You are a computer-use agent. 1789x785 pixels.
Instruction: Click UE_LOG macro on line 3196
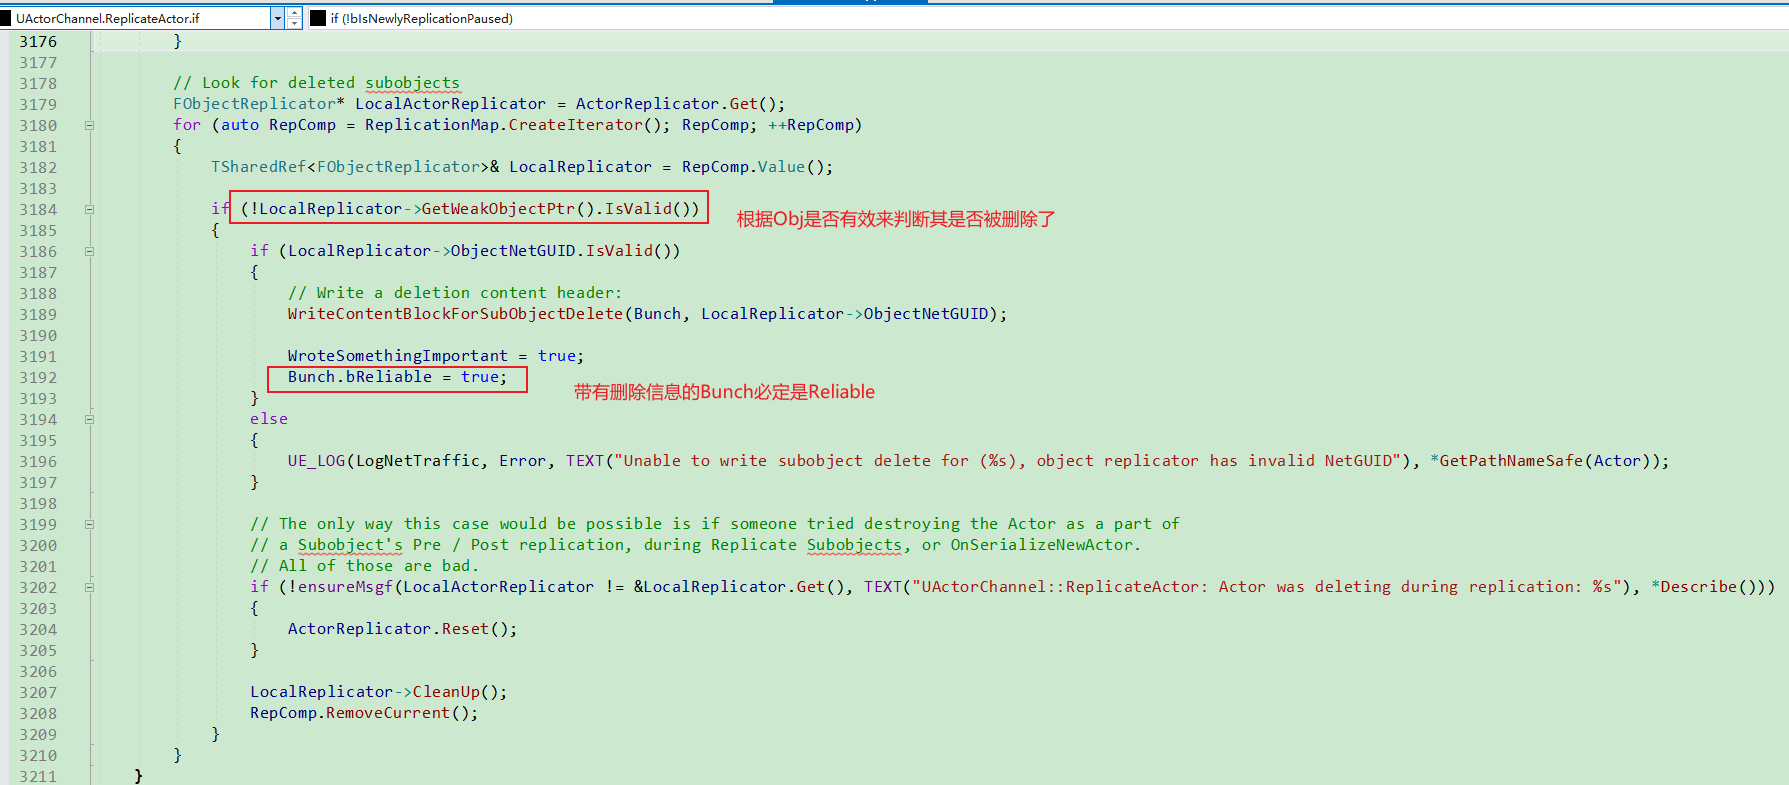point(316,461)
